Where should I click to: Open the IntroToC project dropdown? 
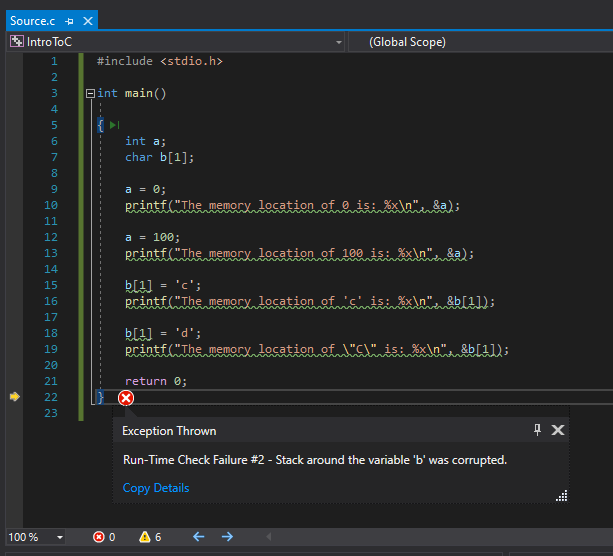339,42
